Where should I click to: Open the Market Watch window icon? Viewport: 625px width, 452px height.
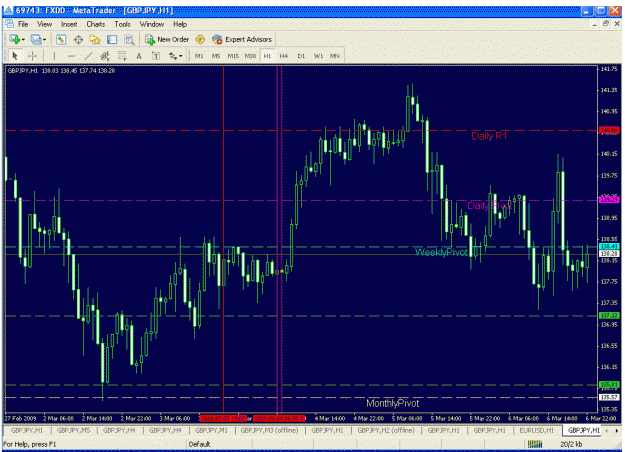pos(61,39)
